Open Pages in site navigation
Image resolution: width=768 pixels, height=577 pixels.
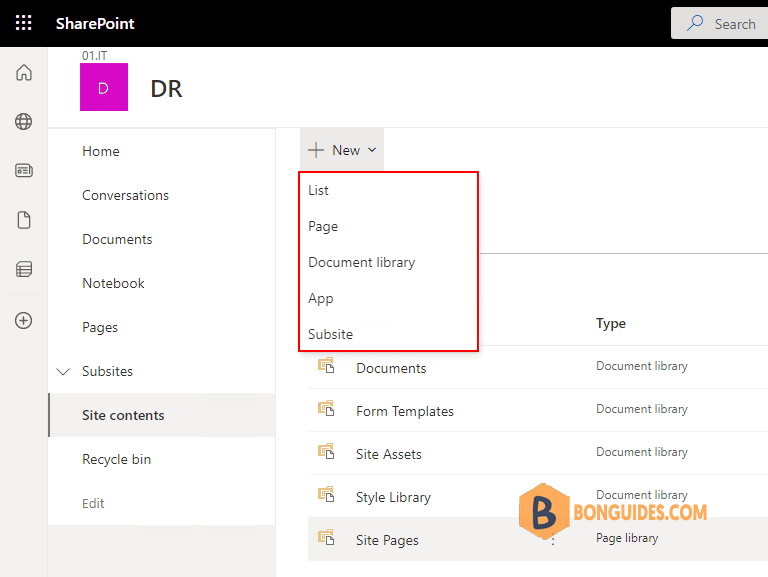[100, 328]
